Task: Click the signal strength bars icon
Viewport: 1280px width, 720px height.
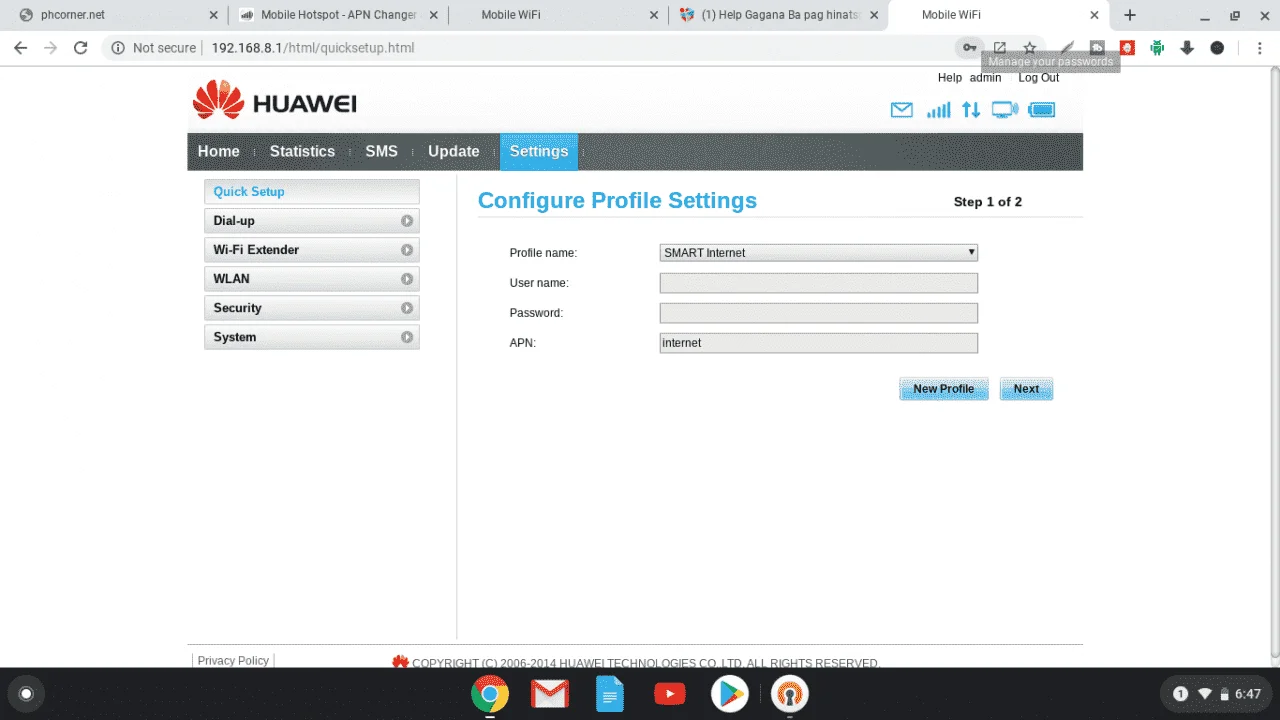Action: 938,110
